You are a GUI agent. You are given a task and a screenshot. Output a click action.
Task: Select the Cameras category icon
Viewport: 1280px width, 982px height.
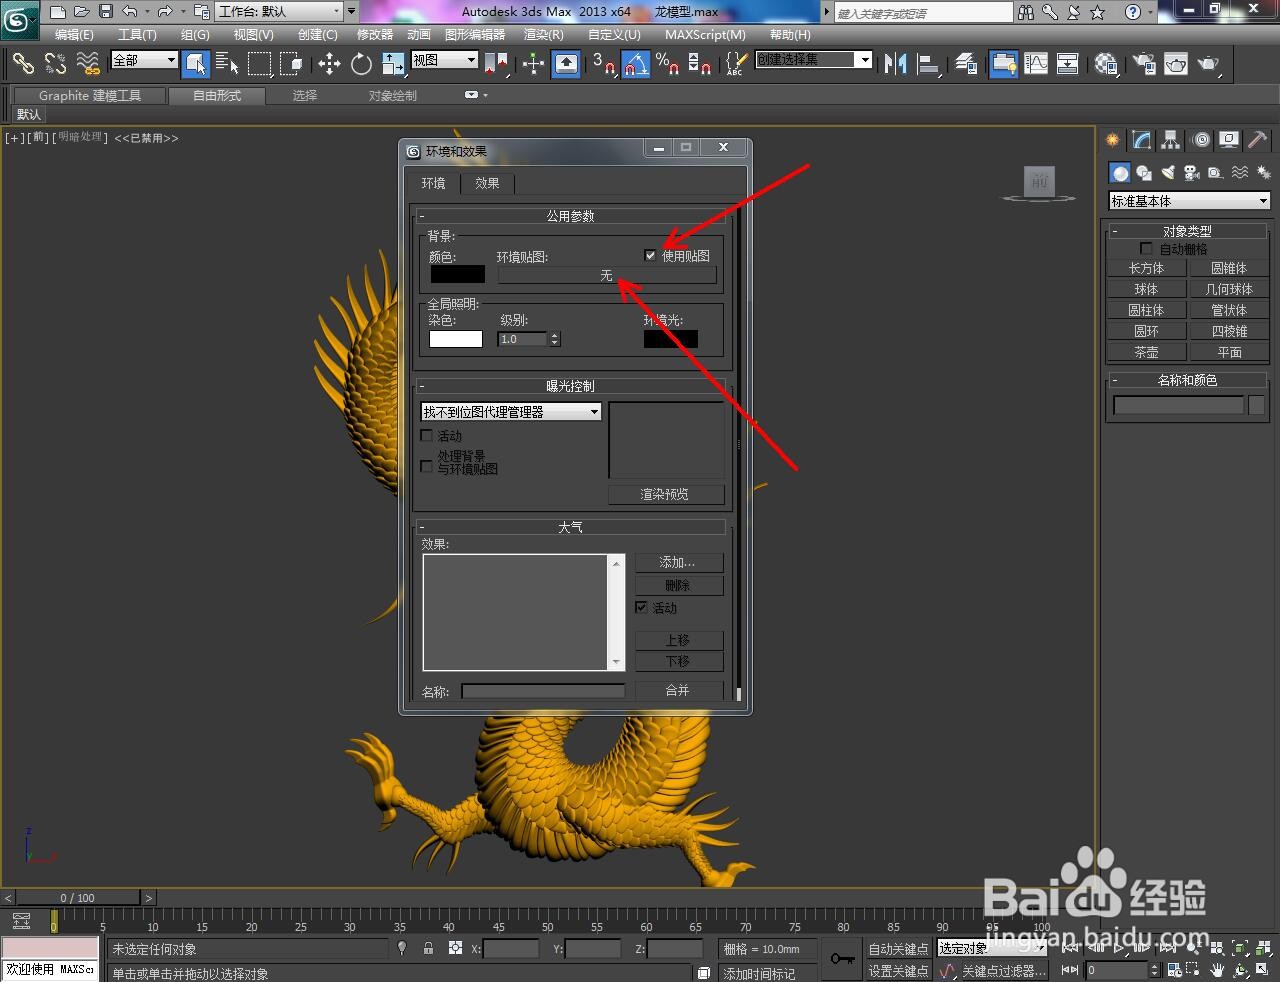(1191, 173)
